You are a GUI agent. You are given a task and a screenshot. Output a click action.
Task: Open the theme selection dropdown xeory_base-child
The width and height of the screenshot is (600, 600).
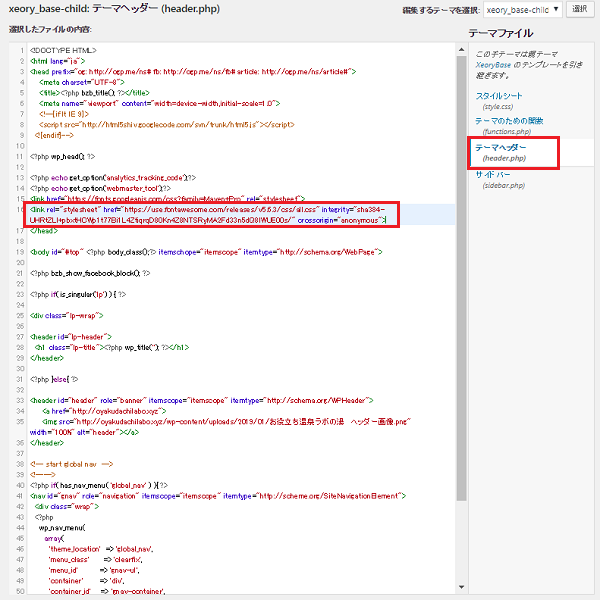click(522, 10)
